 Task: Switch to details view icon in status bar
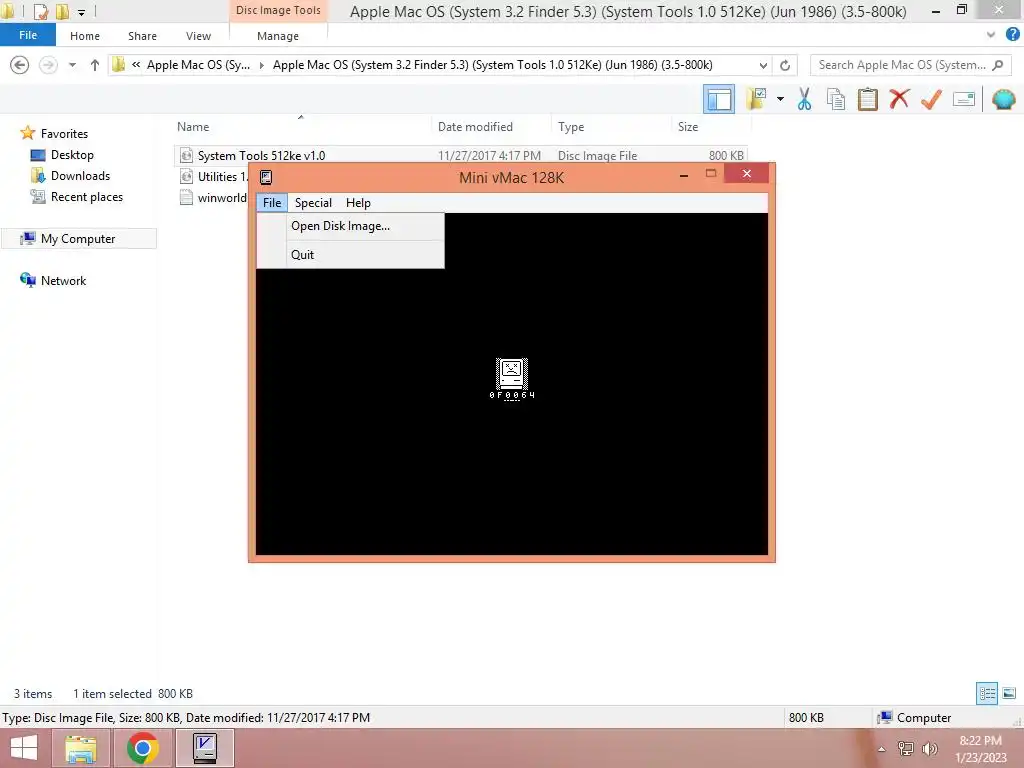(x=987, y=693)
